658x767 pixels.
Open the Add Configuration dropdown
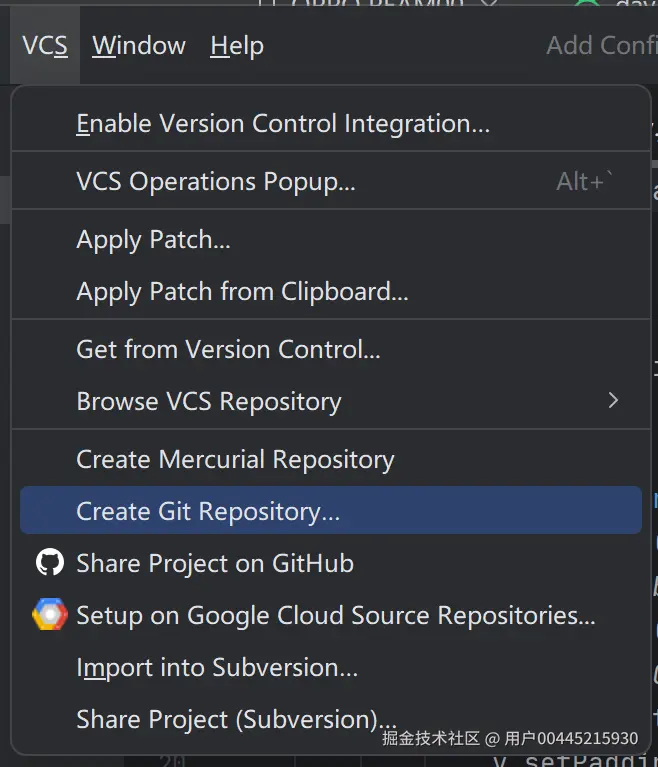point(600,45)
